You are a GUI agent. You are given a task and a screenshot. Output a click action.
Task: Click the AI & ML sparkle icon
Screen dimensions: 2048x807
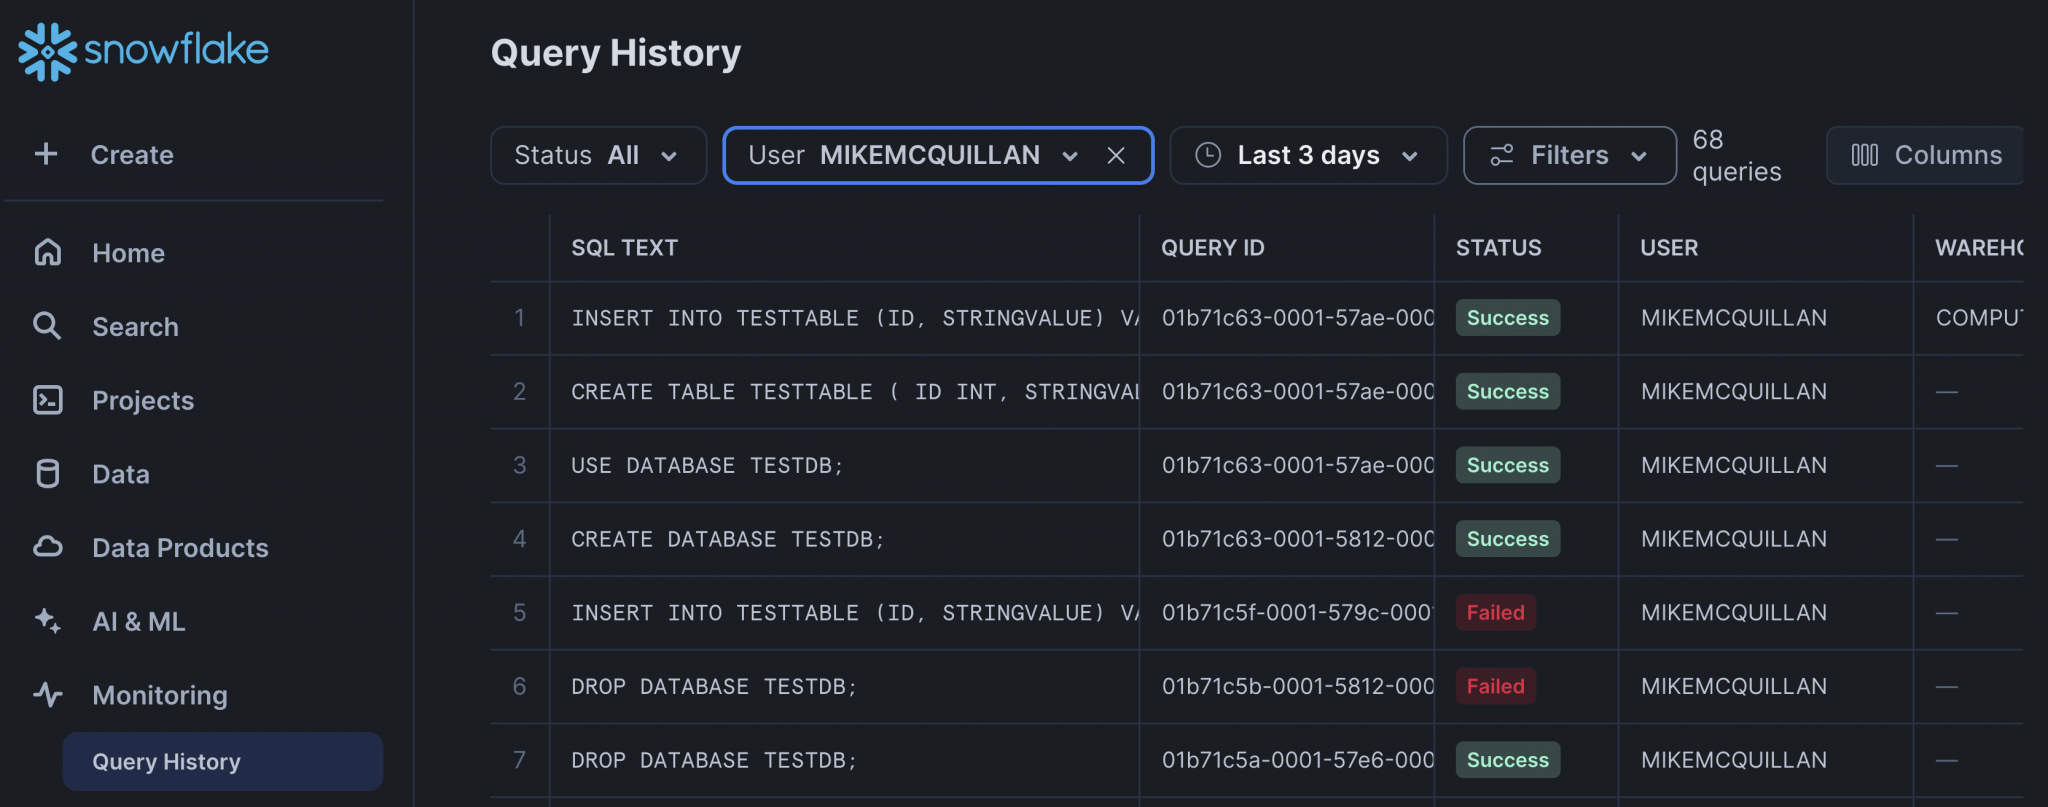(x=48, y=621)
